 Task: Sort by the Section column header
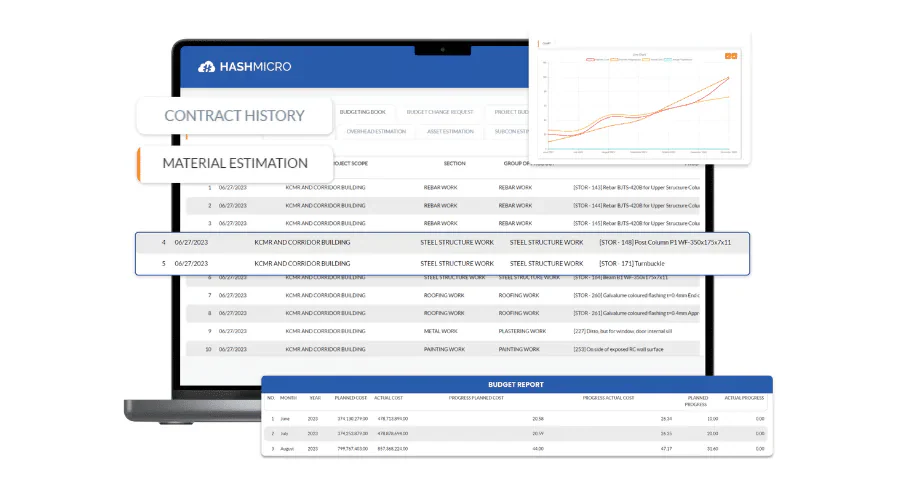[x=454, y=164]
